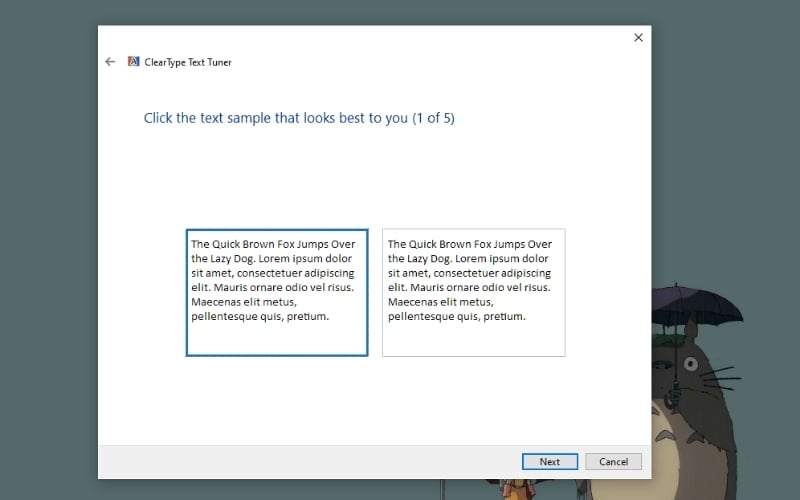Click the heading "Click the text sample that looks best"
The image size is (800, 500).
(x=276, y=118)
